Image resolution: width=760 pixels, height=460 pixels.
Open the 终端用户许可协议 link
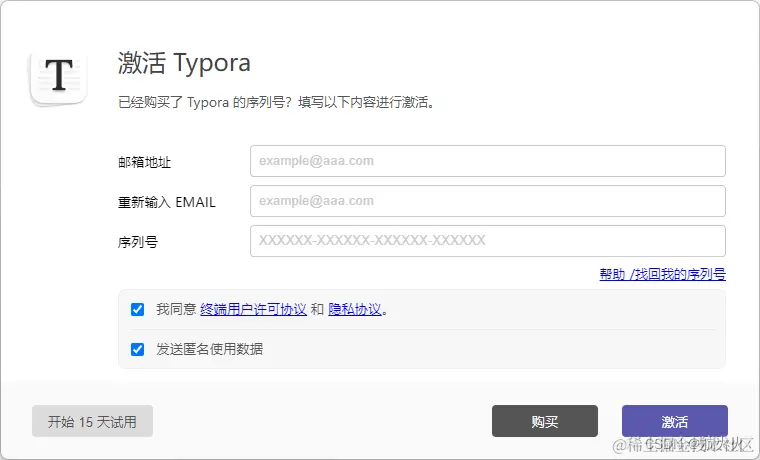pyautogui.click(x=253, y=309)
